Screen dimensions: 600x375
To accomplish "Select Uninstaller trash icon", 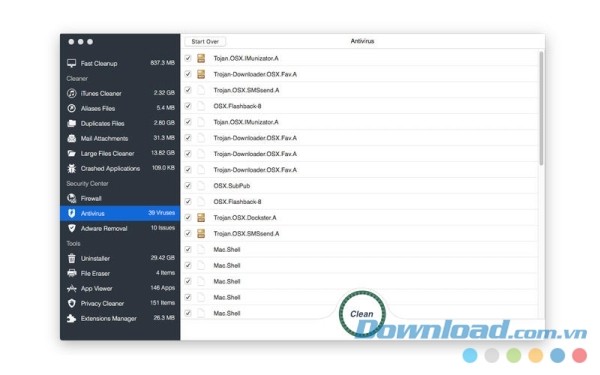I will click(x=72, y=258).
